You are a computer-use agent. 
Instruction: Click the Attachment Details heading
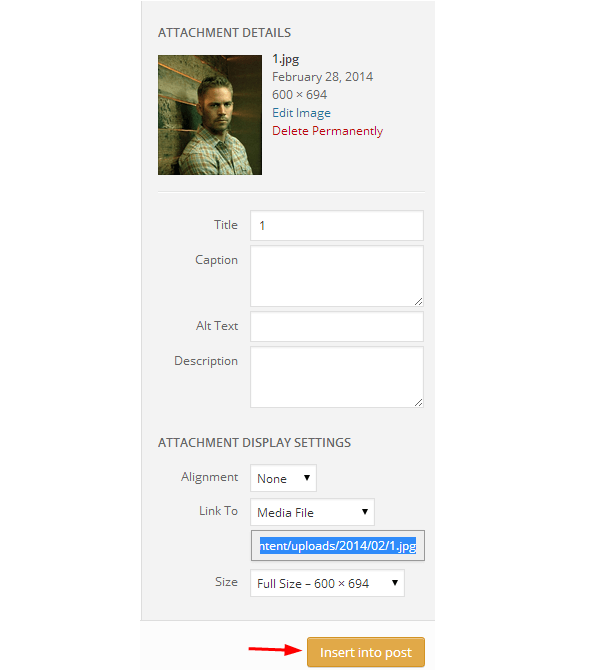(224, 32)
